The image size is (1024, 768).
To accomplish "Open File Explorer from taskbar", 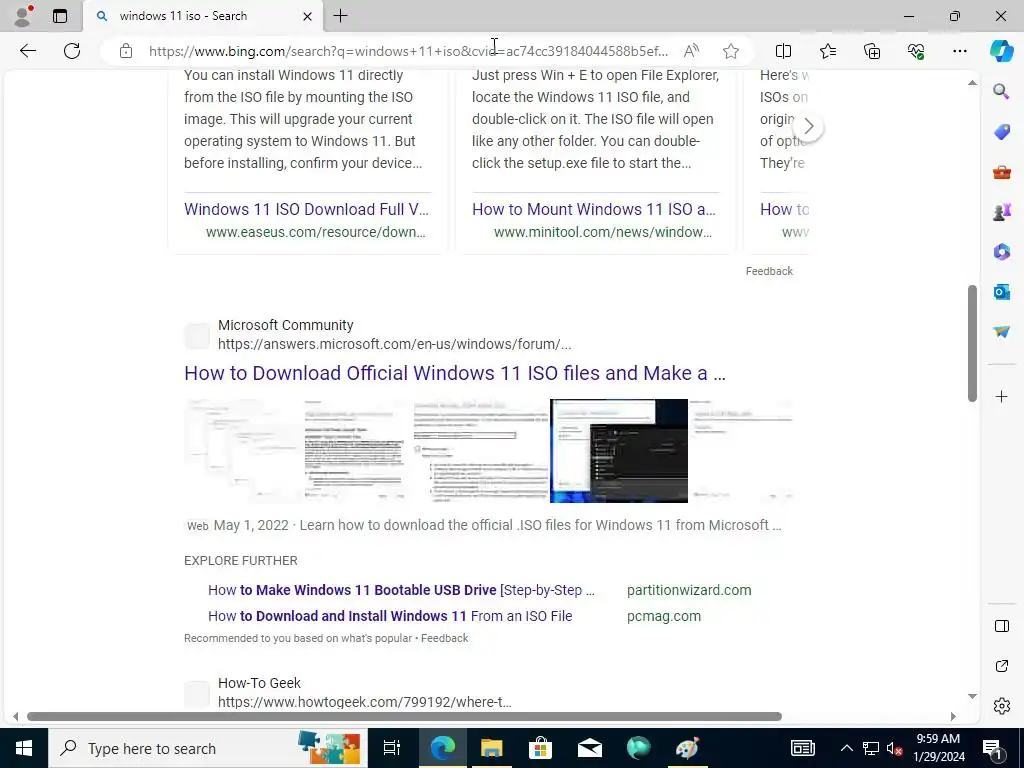I will coord(491,748).
